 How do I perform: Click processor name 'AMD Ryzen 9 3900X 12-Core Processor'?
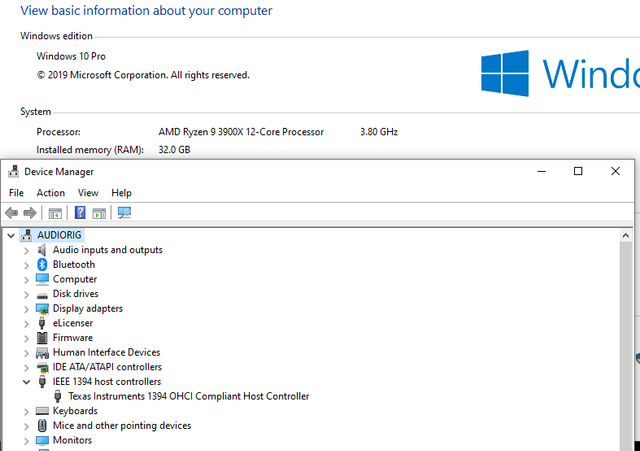tap(241, 132)
